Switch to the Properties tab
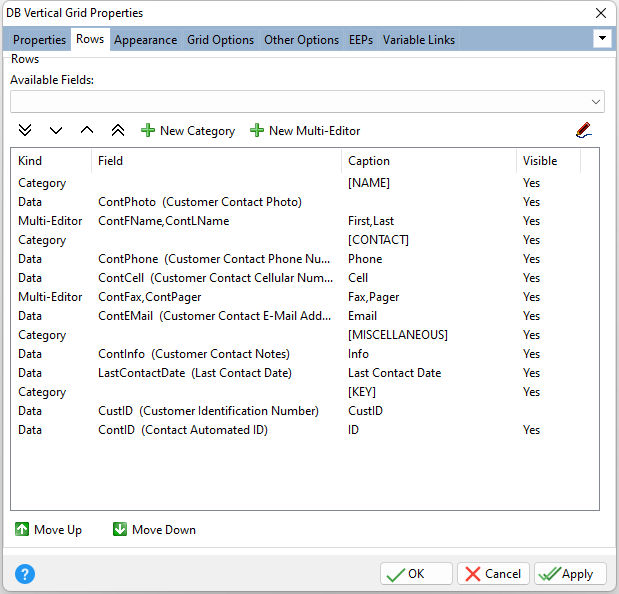This screenshot has width=619, height=594. pos(39,40)
